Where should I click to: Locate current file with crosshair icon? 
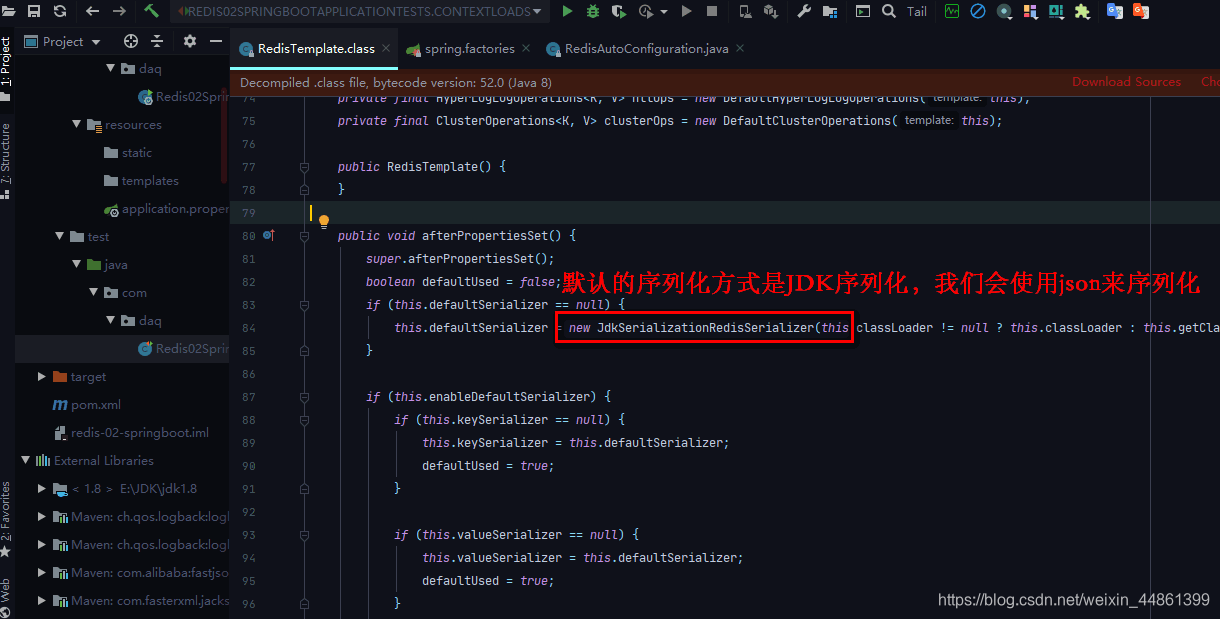(131, 41)
